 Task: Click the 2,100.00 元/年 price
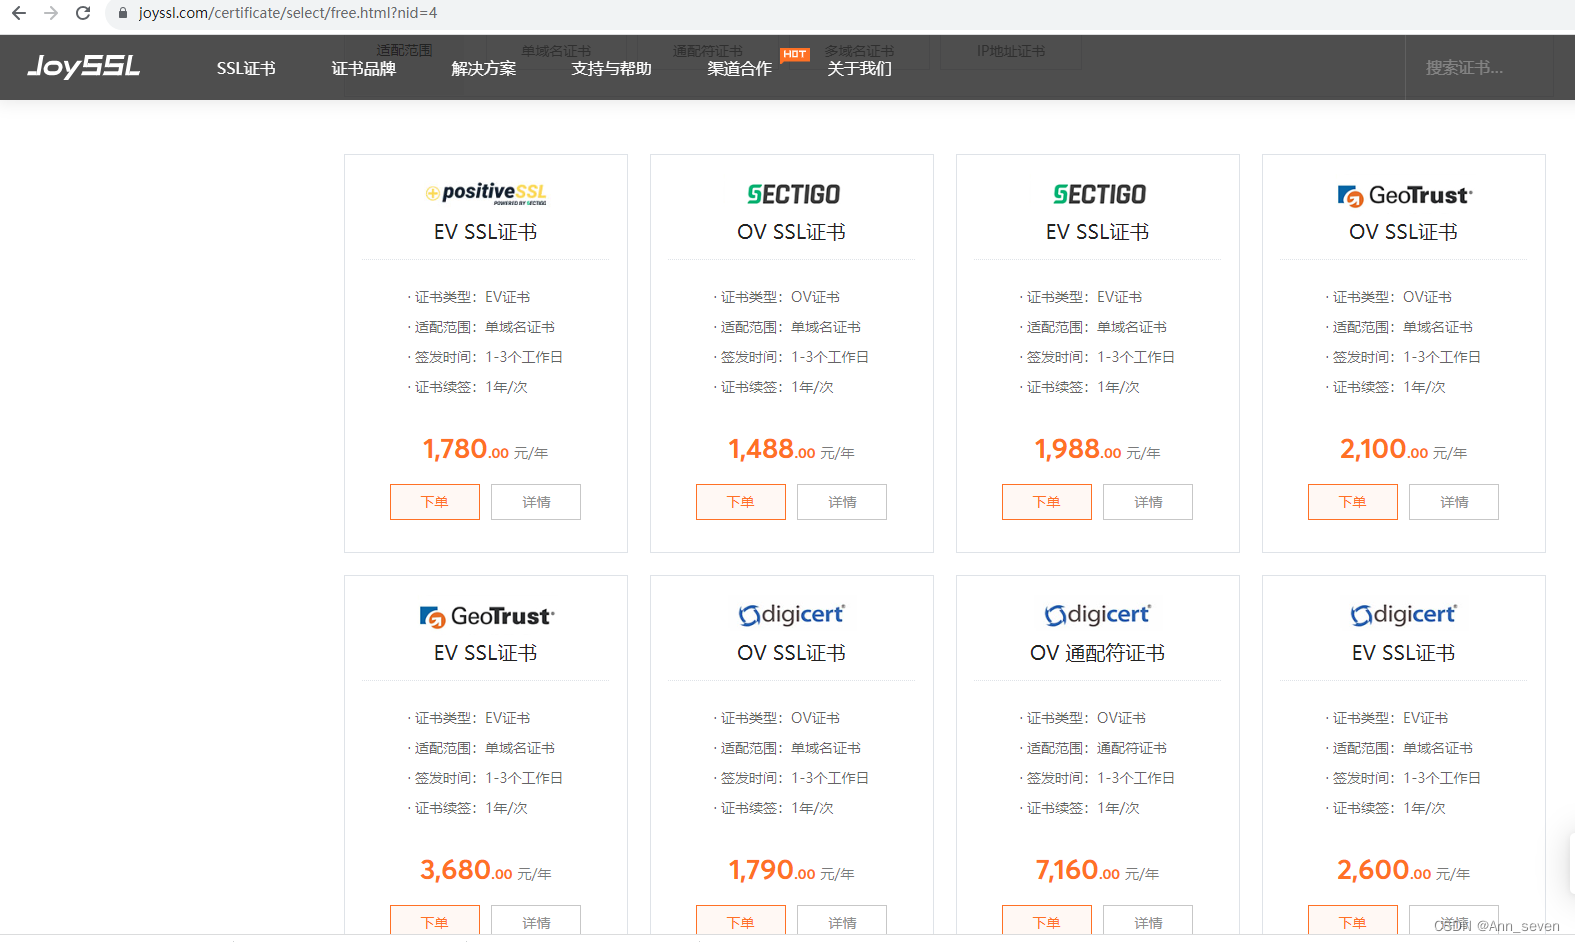click(1404, 450)
